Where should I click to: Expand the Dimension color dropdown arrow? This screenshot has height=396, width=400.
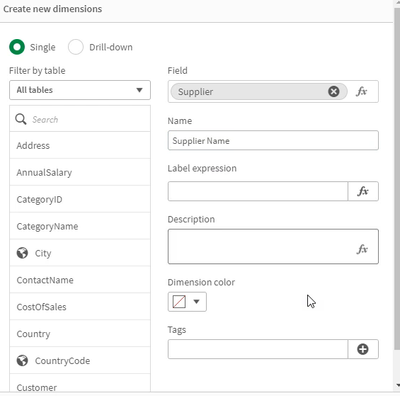196,302
